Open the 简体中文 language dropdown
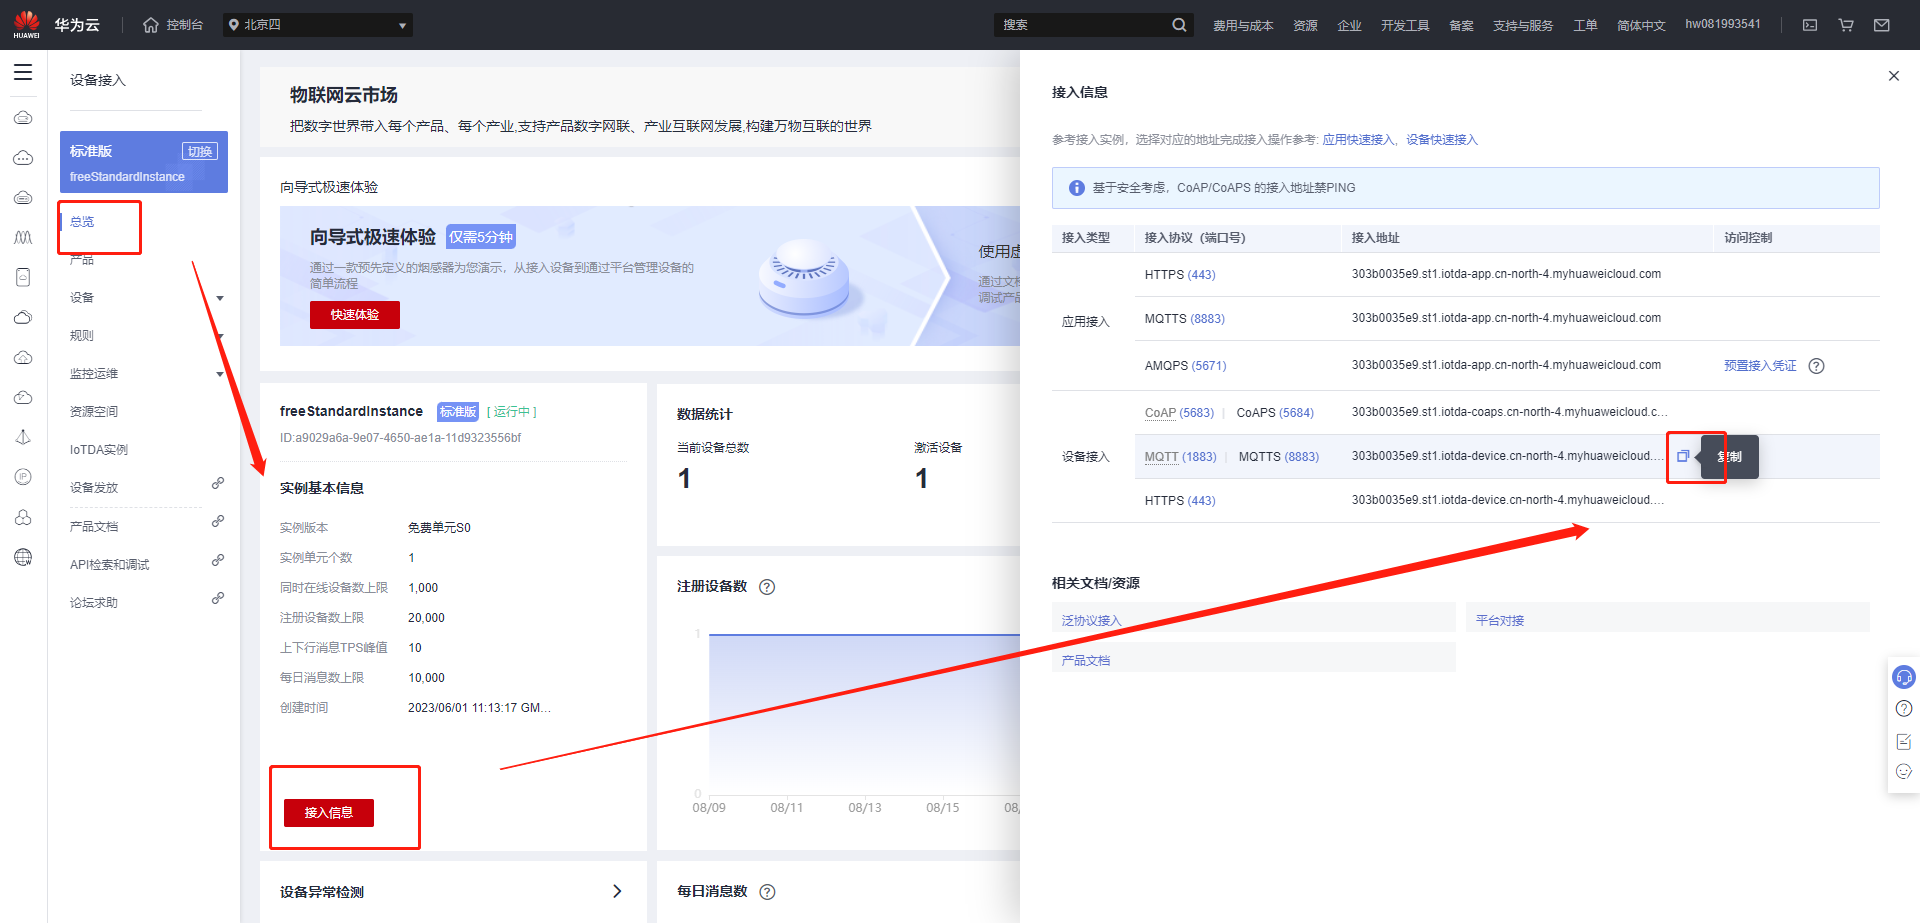The width and height of the screenshot is (1920, 923). 1641,25
